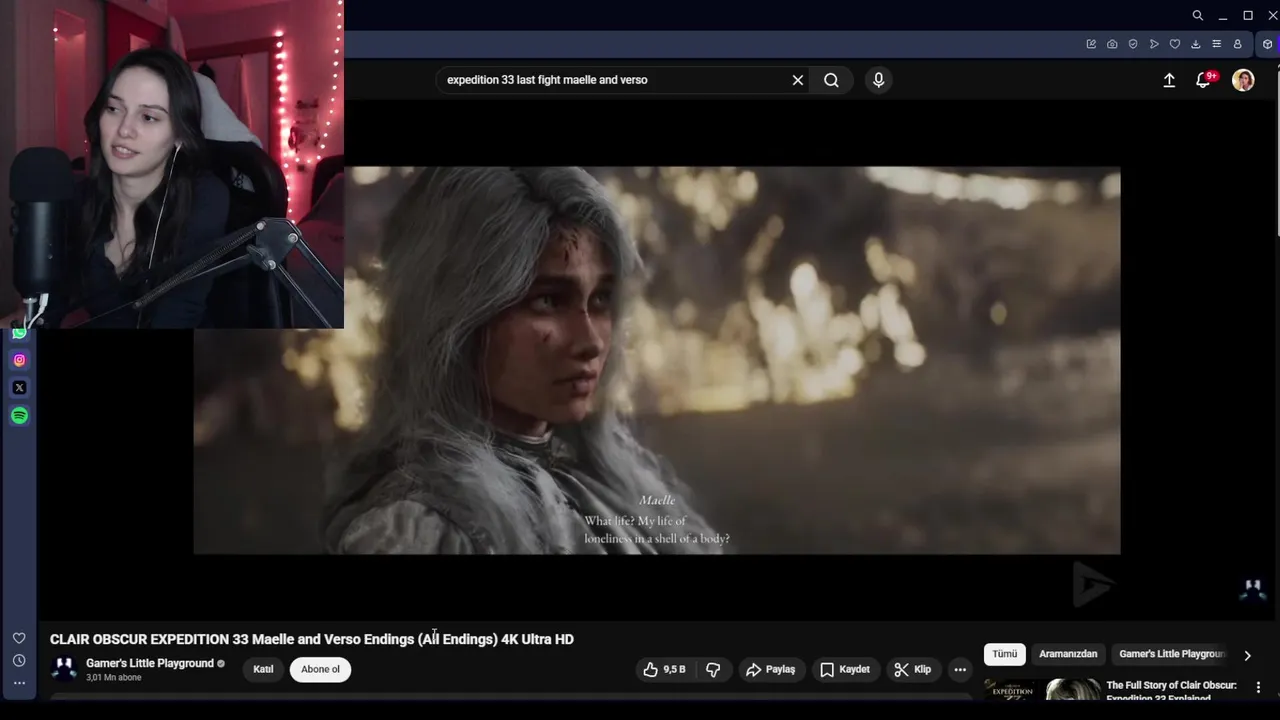Screen dimensions: 1280x720
Task: Open the edit/note icon in address bar
Action: click(x=1091, y=44)
